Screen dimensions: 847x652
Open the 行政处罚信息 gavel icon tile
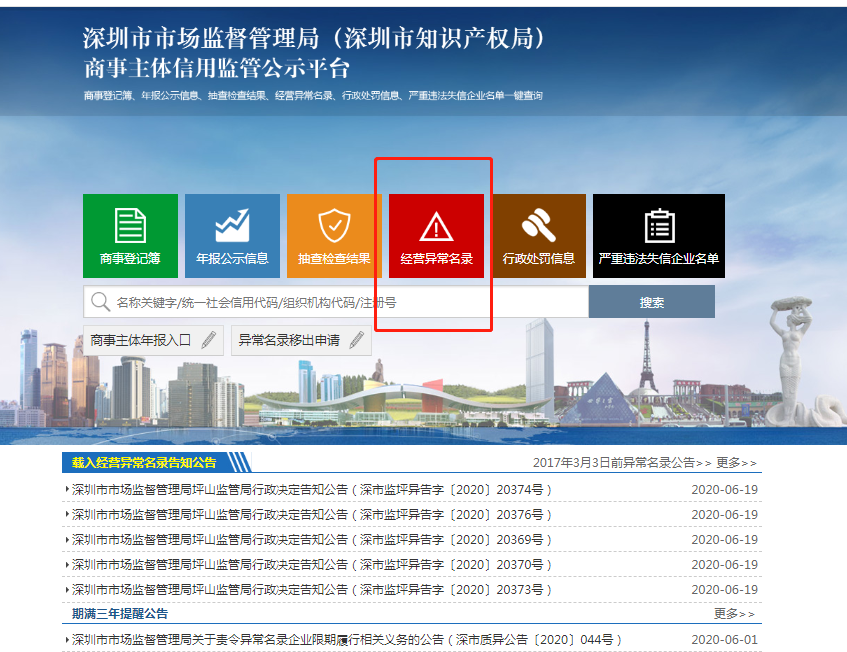point(539,236)
